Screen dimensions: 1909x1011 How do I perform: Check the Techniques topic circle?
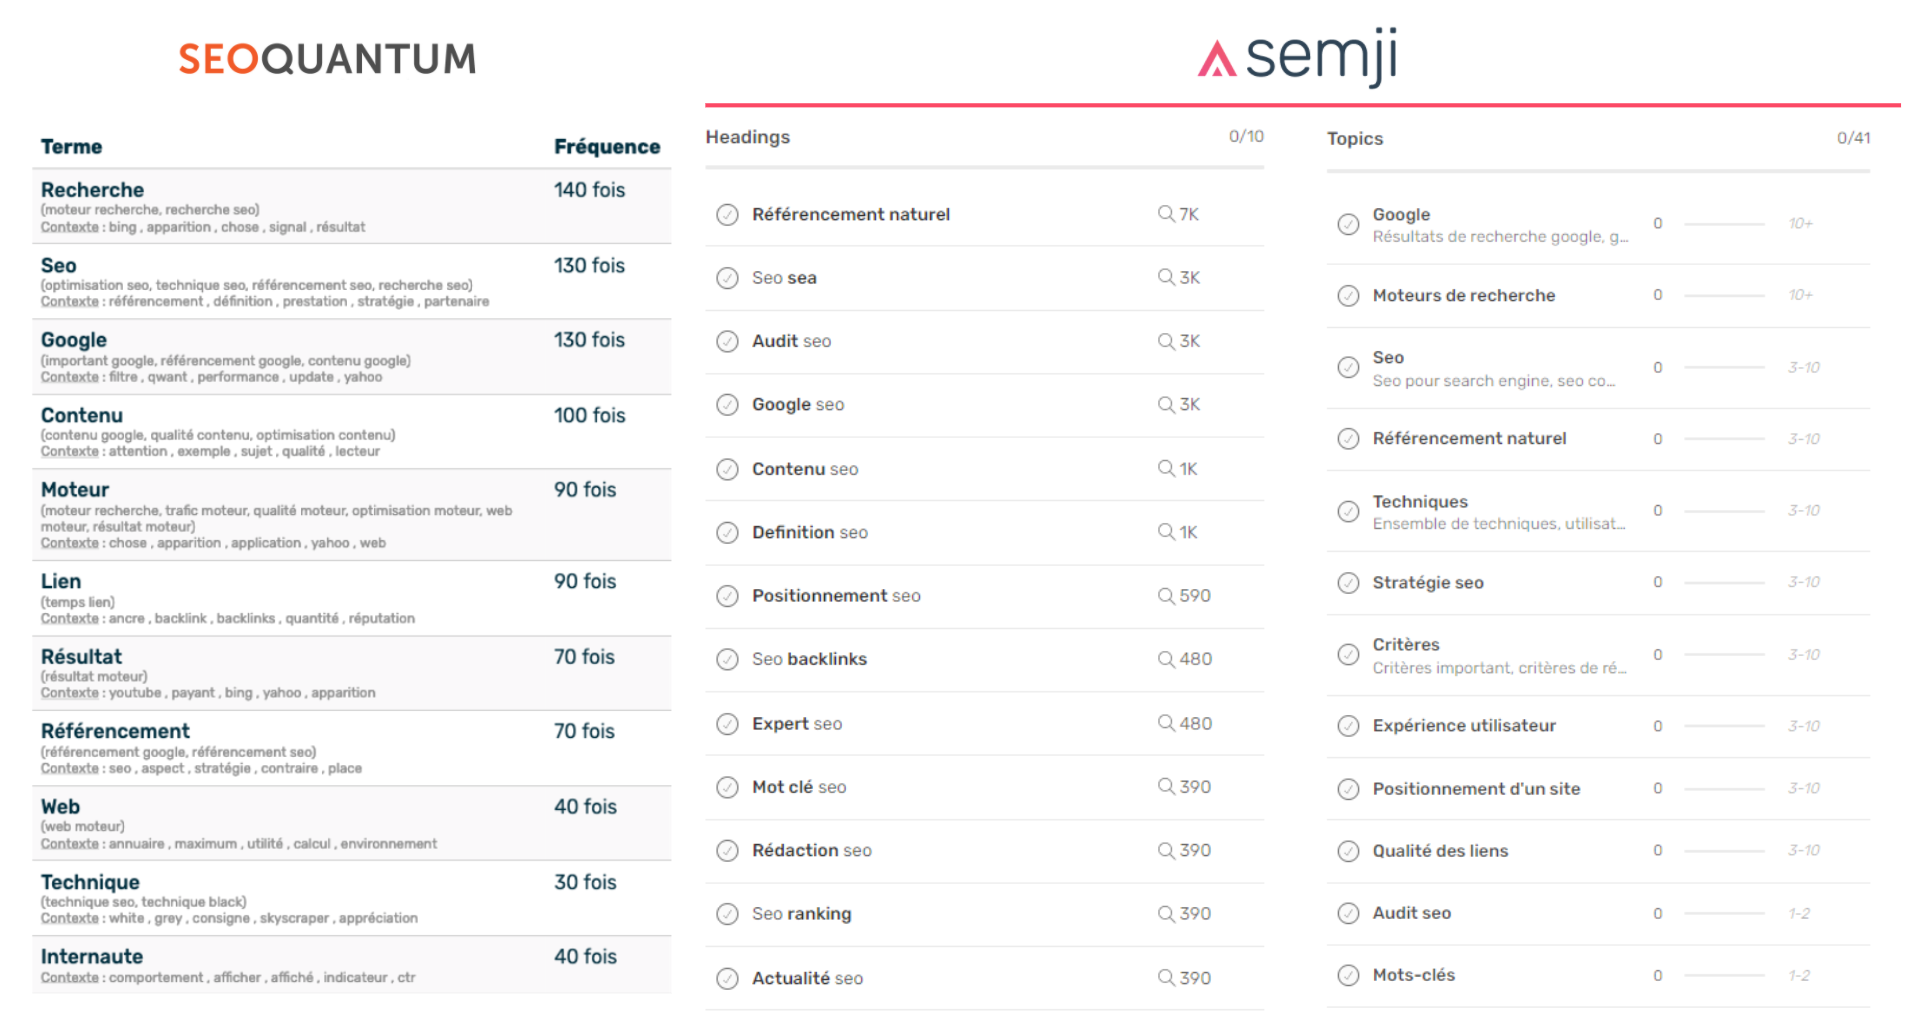[1348, 512]
